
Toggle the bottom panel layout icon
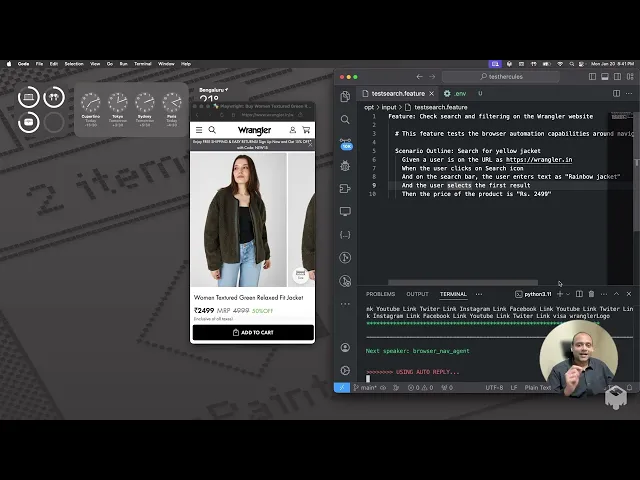(605, 77)
